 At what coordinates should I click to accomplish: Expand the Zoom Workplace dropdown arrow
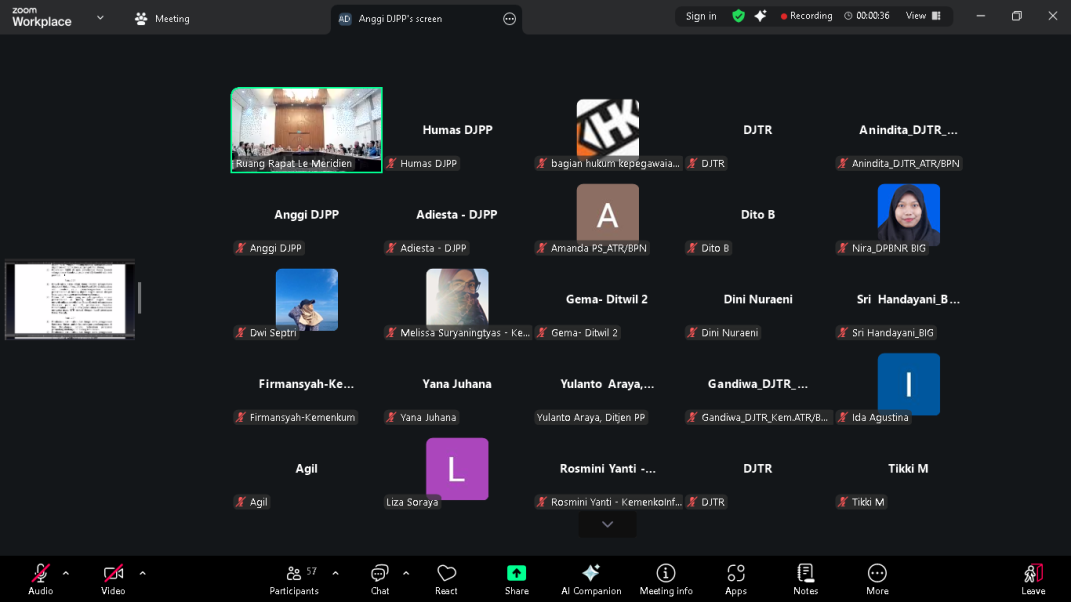pos(98,18)
